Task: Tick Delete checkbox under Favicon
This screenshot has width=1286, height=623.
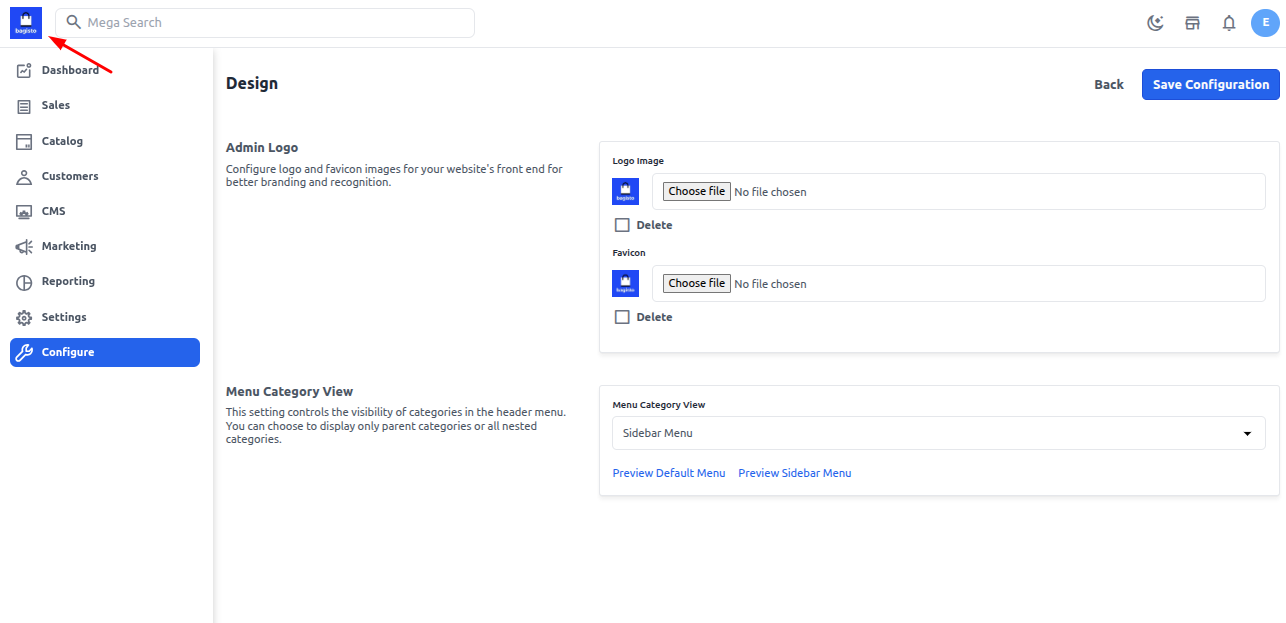Action: point(622,317)
